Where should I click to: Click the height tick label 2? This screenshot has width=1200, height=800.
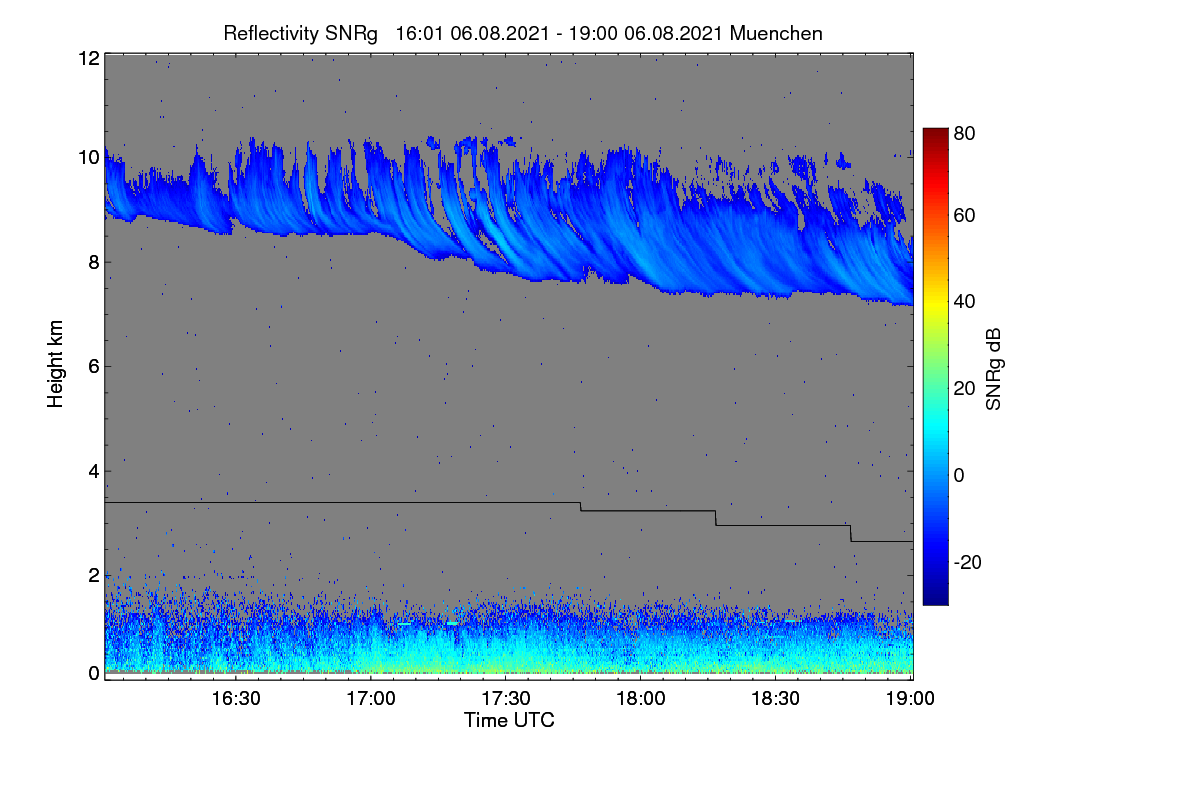click(x=94, y=575)
